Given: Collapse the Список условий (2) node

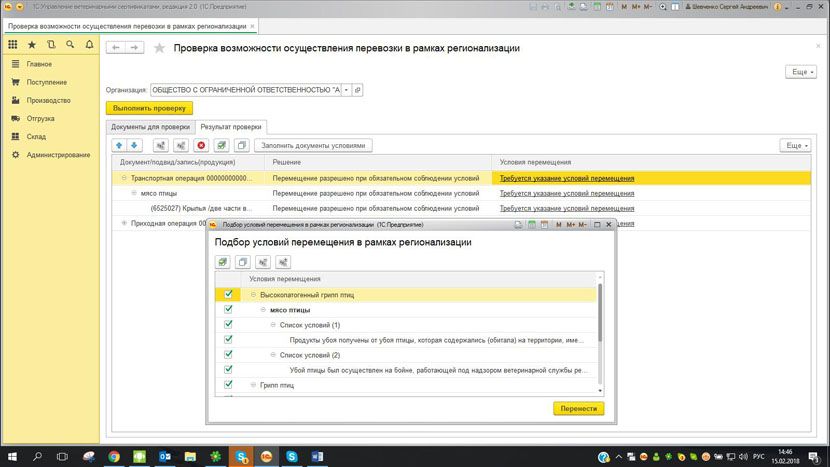Looking at the screenshot, I should [273, 355].
